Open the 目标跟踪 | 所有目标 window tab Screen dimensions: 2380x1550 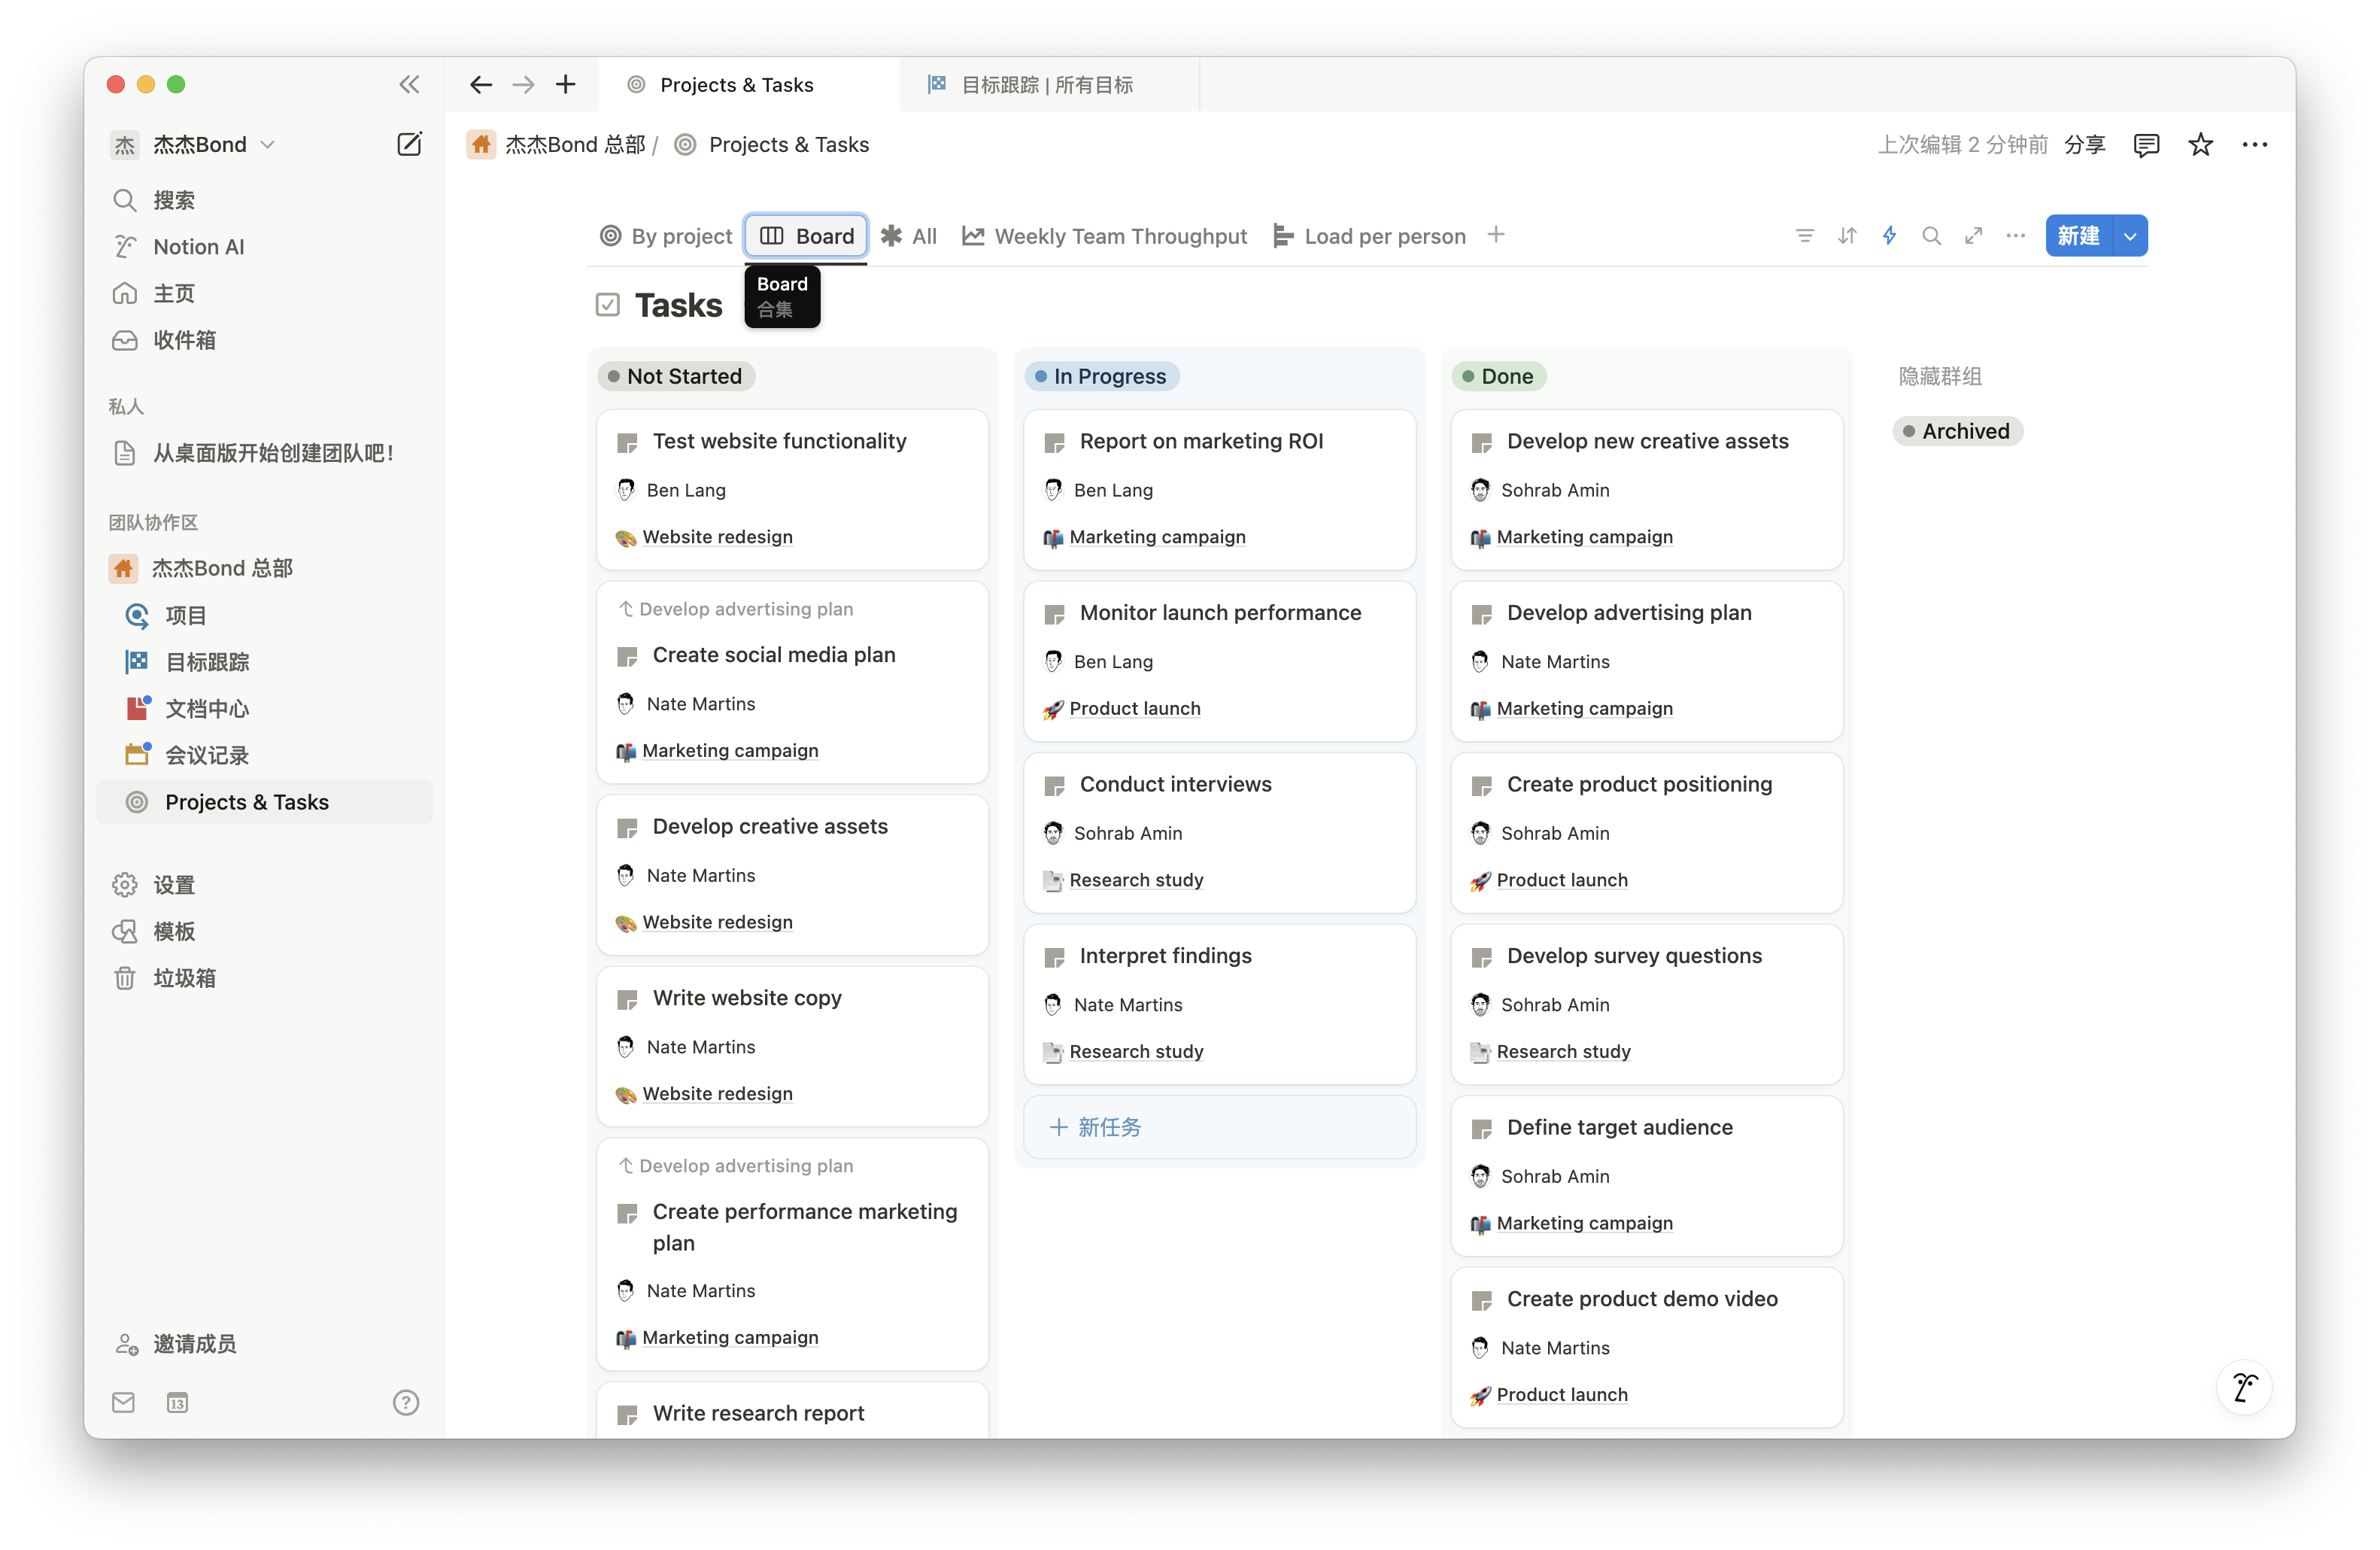[x=1046, y=85]
